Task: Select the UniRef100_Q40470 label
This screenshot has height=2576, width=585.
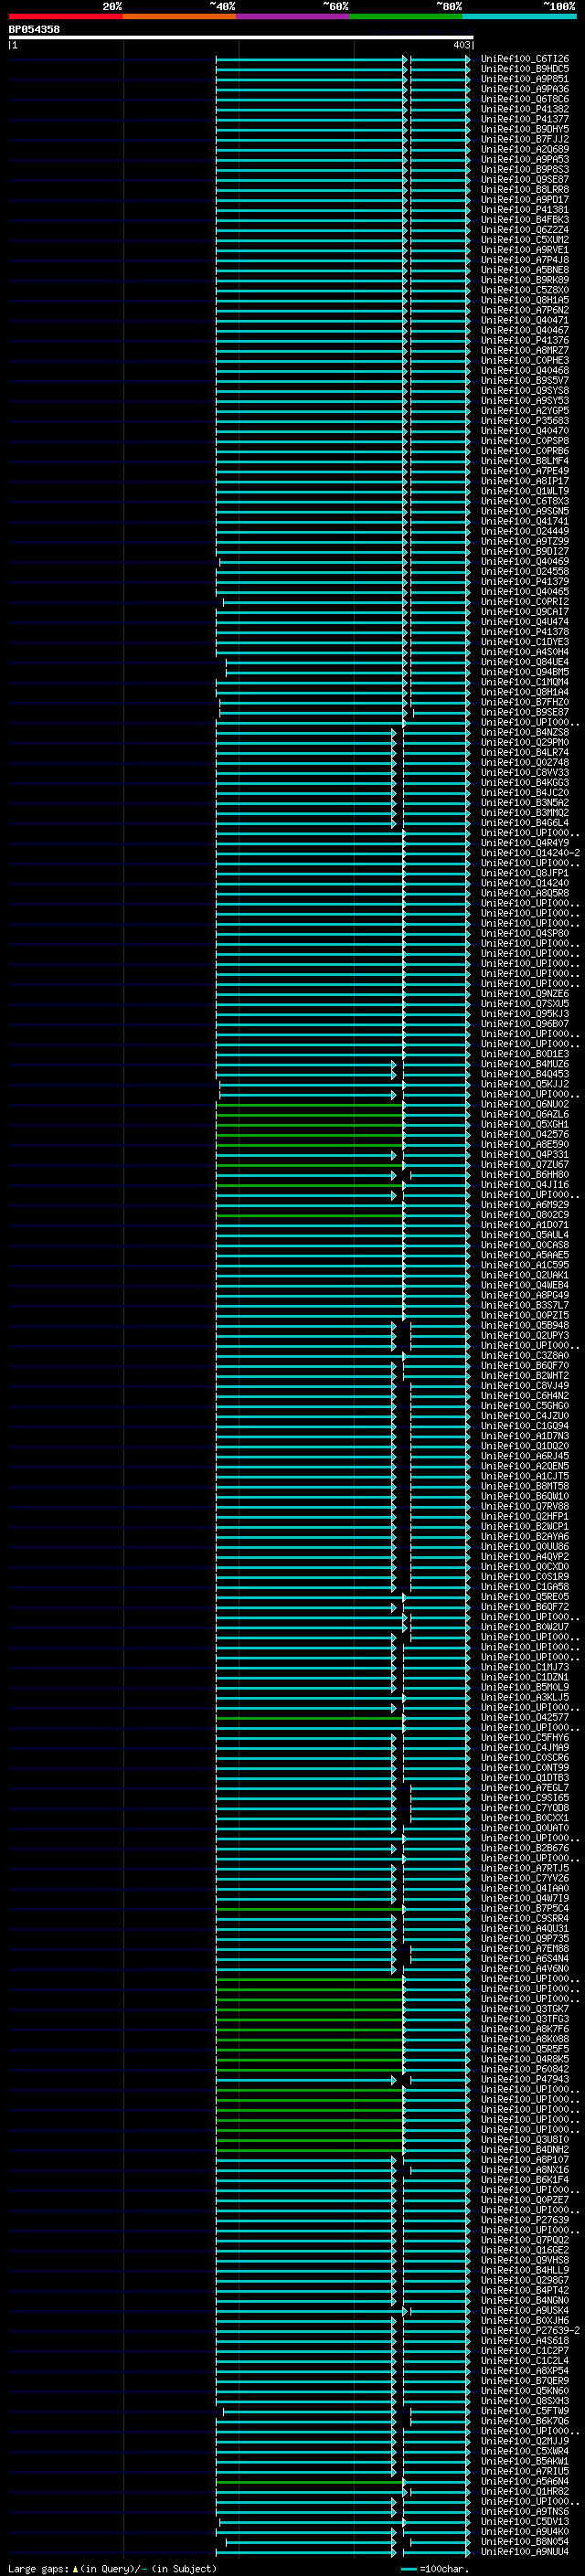Action: 525,431
